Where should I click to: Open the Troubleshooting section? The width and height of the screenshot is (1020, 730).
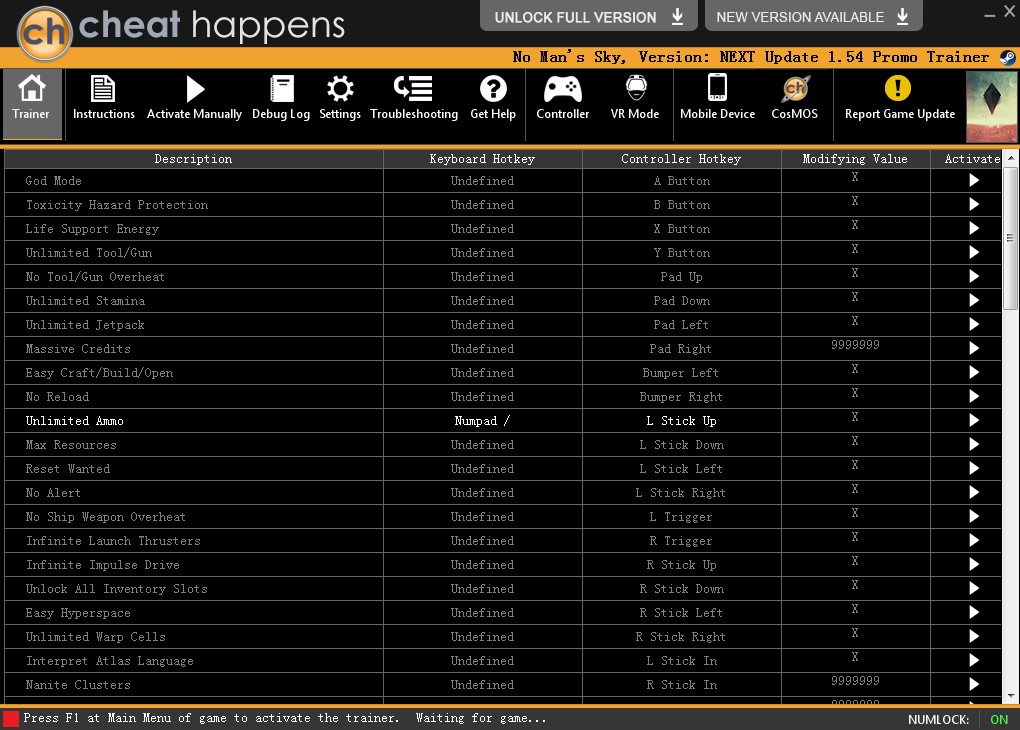[414, 99]
